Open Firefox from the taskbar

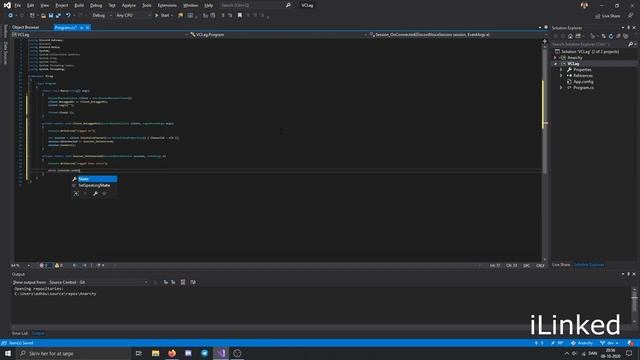coord(172,353)
